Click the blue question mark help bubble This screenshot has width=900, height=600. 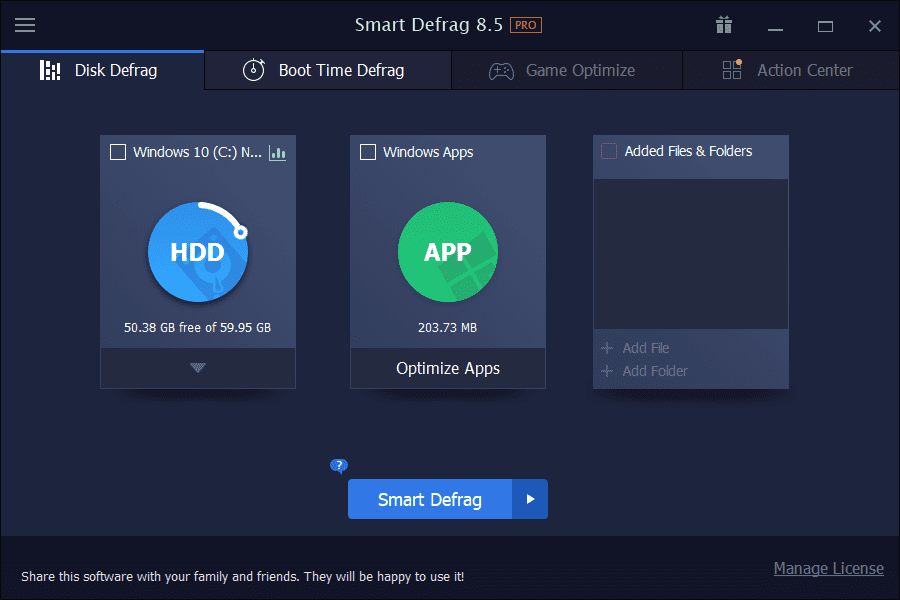339,466
